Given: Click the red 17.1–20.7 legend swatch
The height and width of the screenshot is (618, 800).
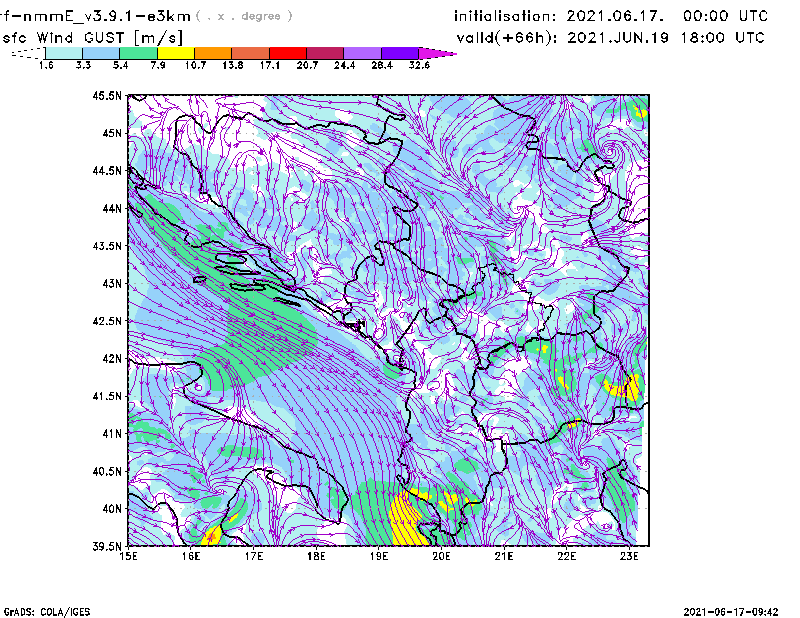Looking at the screenshot, I should point(288,53).
